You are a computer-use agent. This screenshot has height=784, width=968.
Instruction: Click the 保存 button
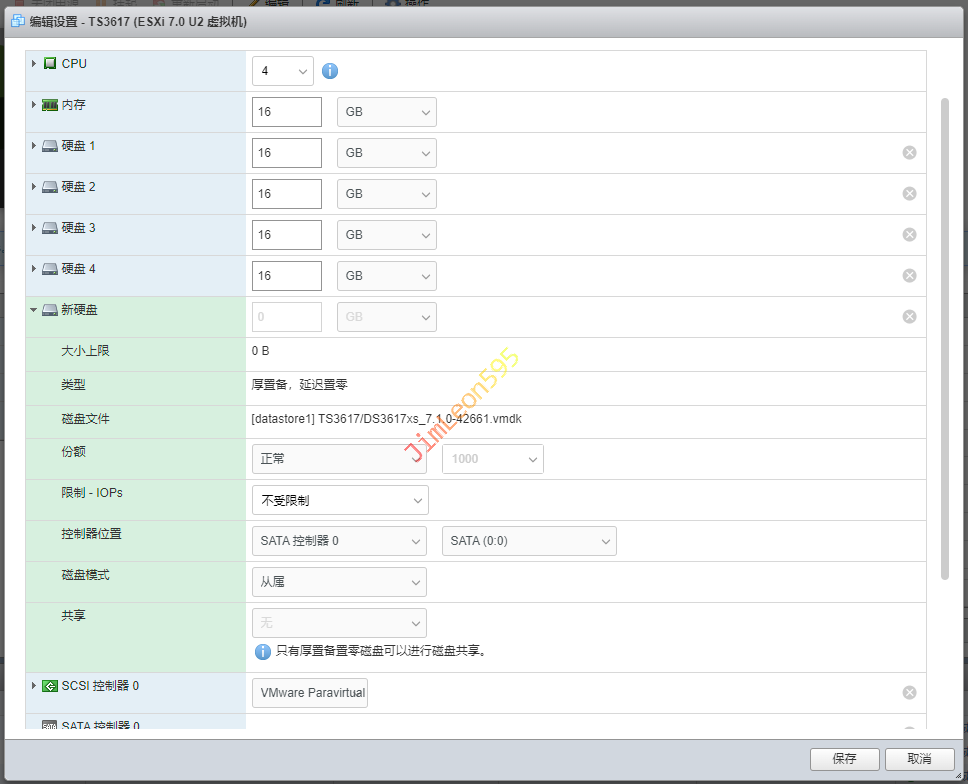(844, 759)
